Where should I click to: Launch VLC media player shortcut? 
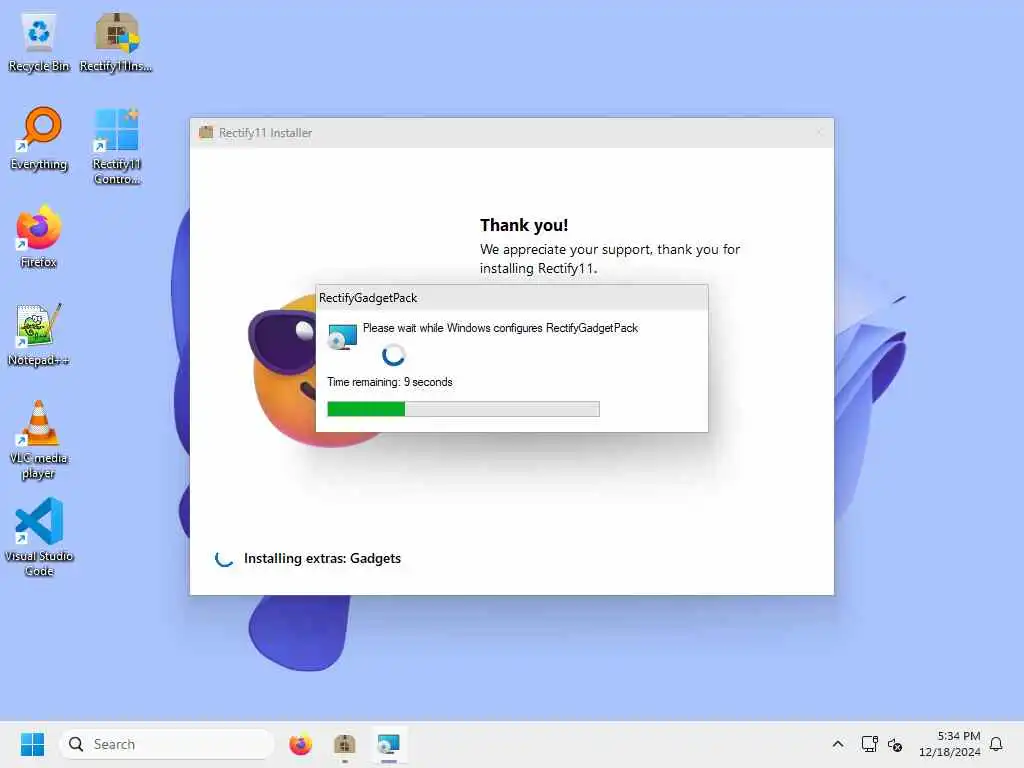pyautogui.click(x=39, y=440)
